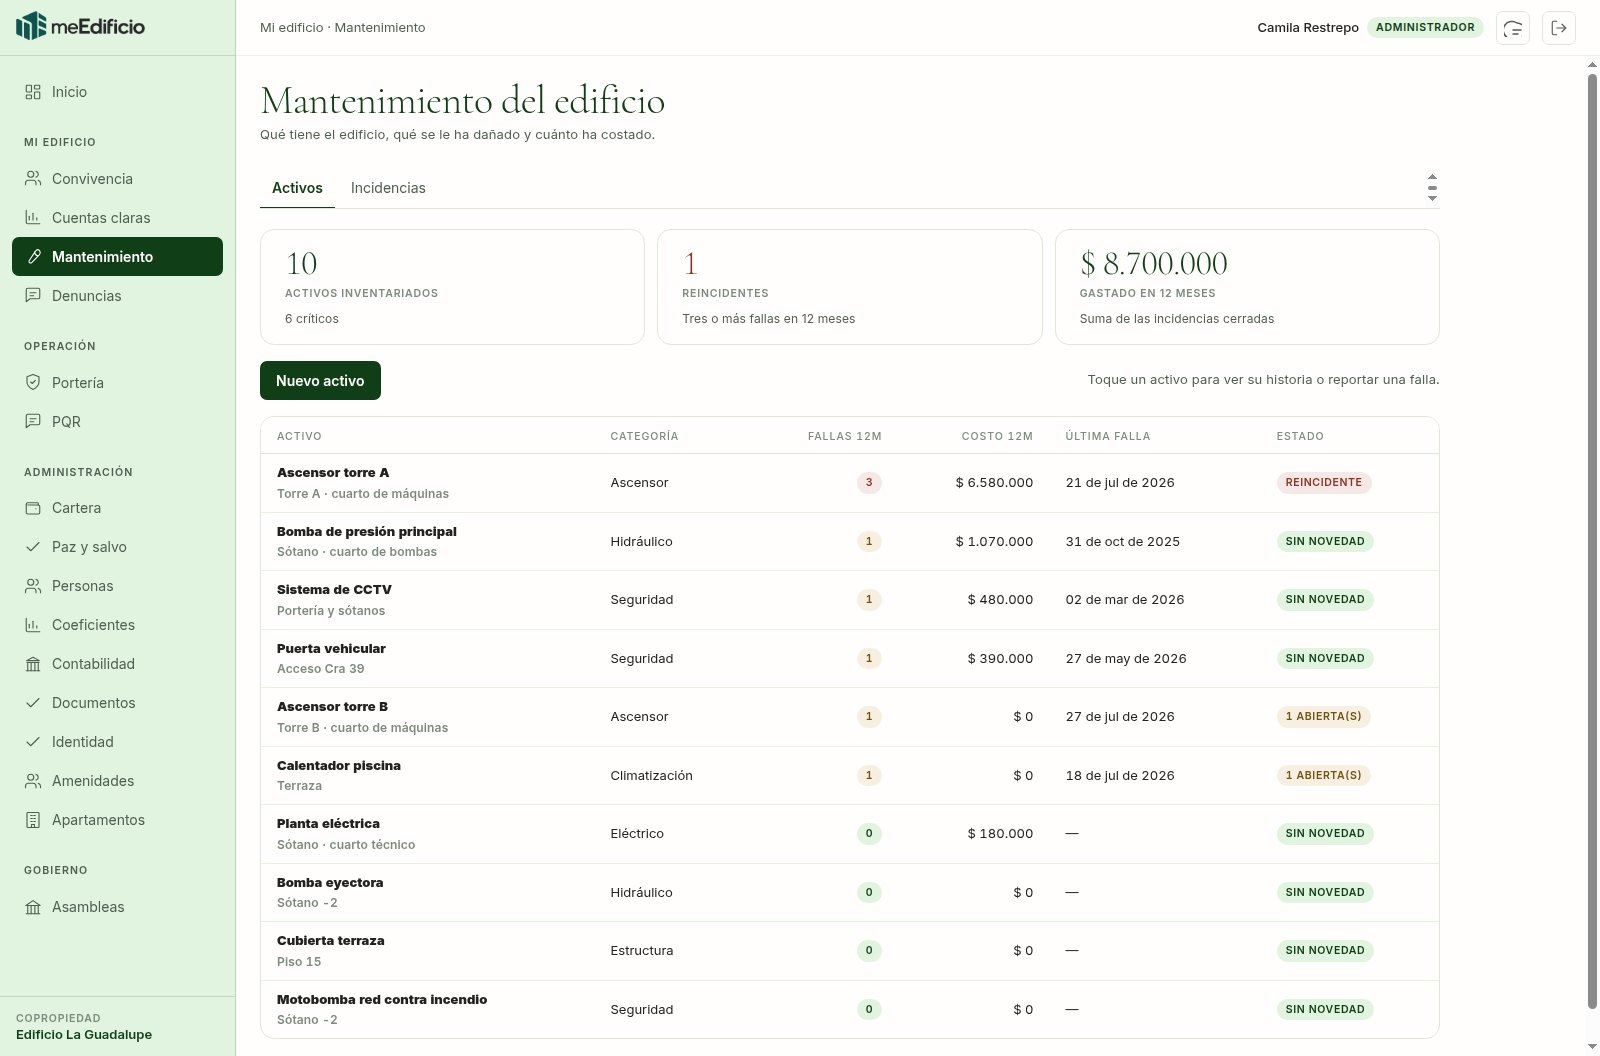
Task: Click the chat icon beside PQR
Action: pyautogui.click(x=33, y=422)
